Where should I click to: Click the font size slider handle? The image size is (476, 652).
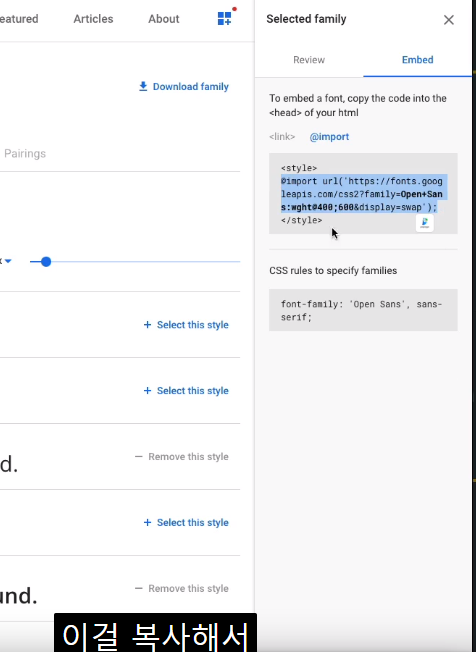coord(46,262)
